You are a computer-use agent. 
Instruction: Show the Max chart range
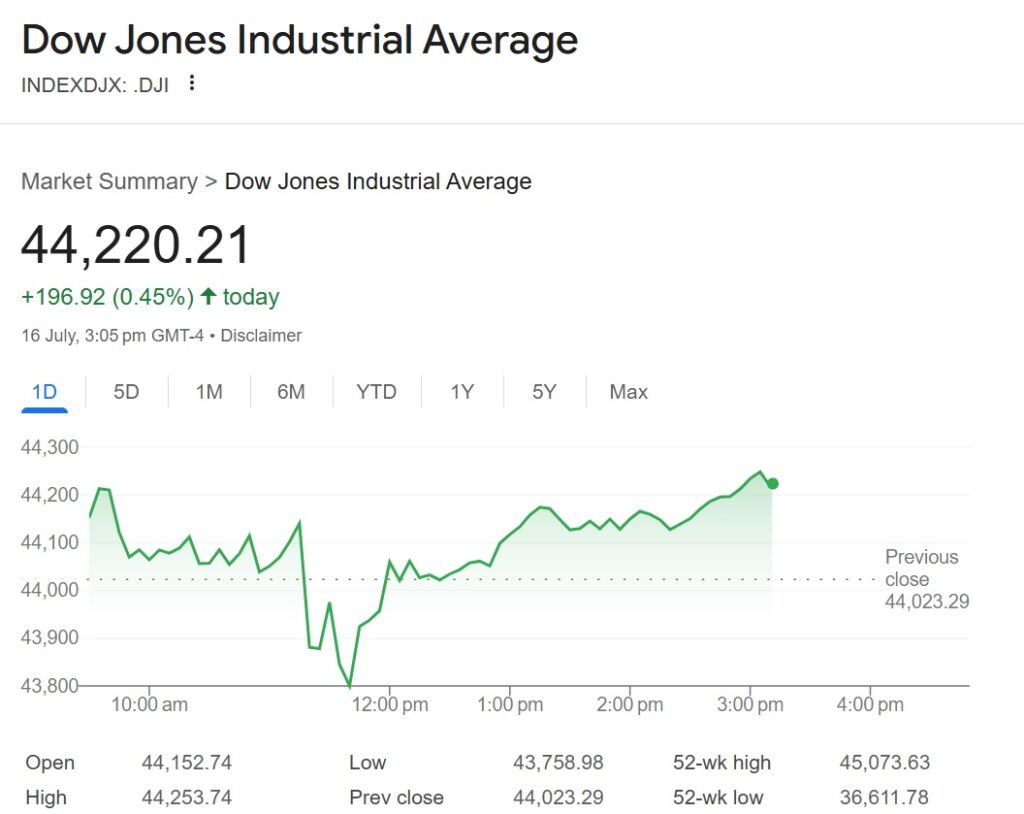pos(628,392)
